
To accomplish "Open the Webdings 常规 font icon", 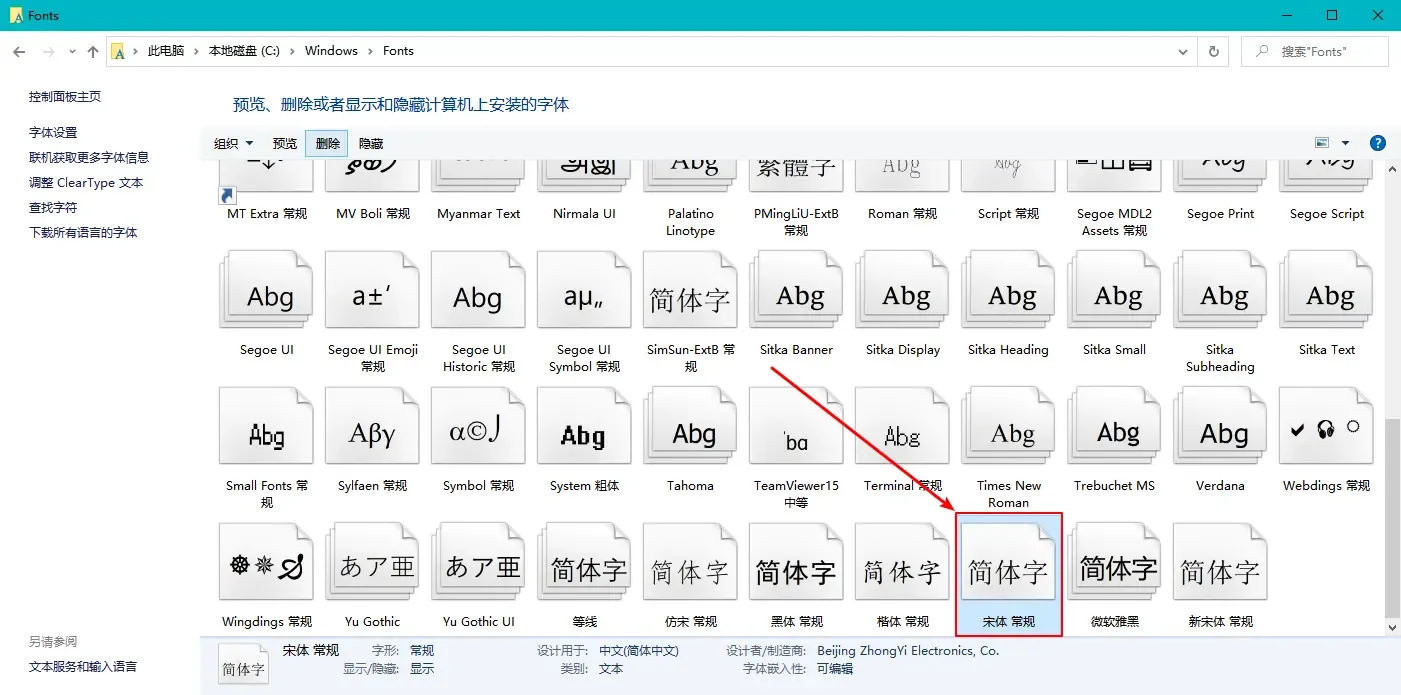I will click(1325, 425).
